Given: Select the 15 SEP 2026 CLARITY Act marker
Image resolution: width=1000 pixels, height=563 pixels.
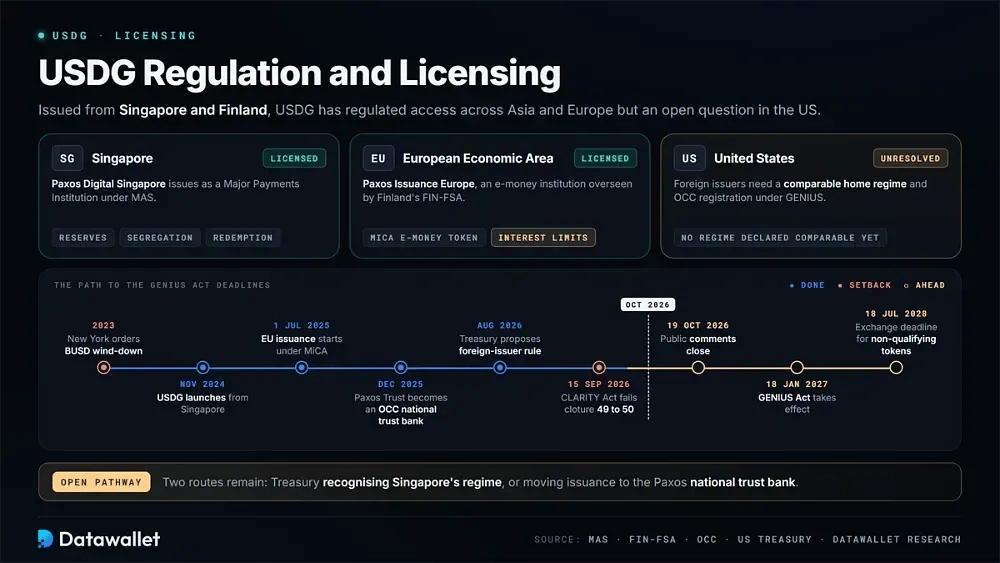Looking at the screenshot, I should click(x=599, y=367).
